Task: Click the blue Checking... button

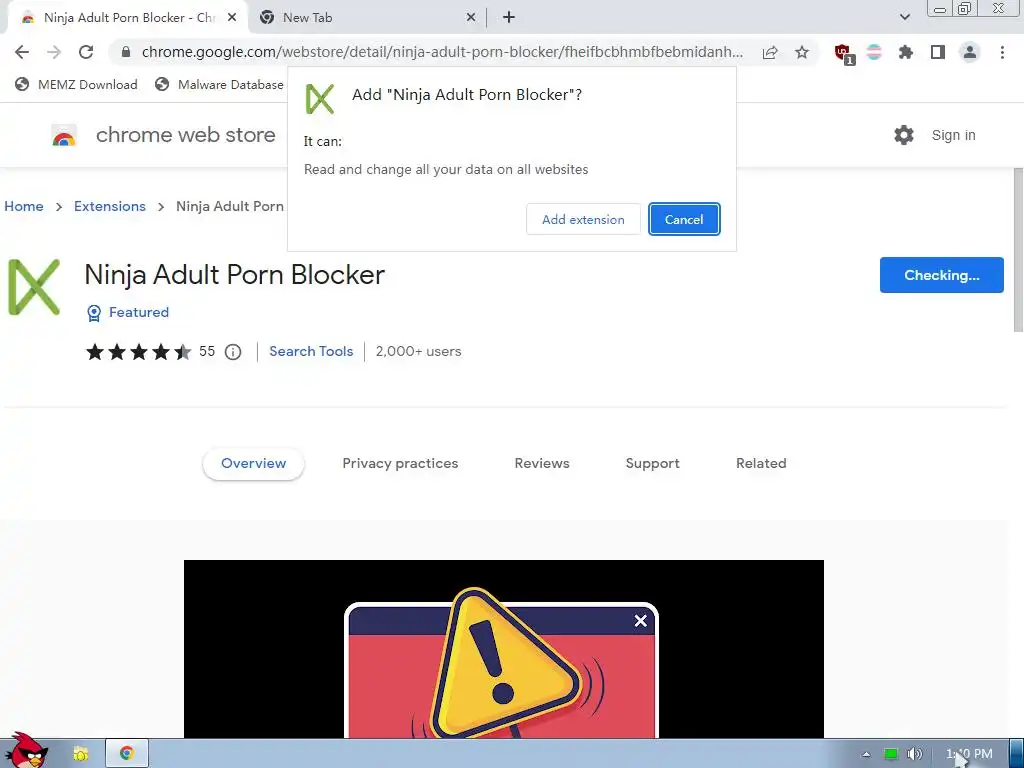Action: pos(941,275)
